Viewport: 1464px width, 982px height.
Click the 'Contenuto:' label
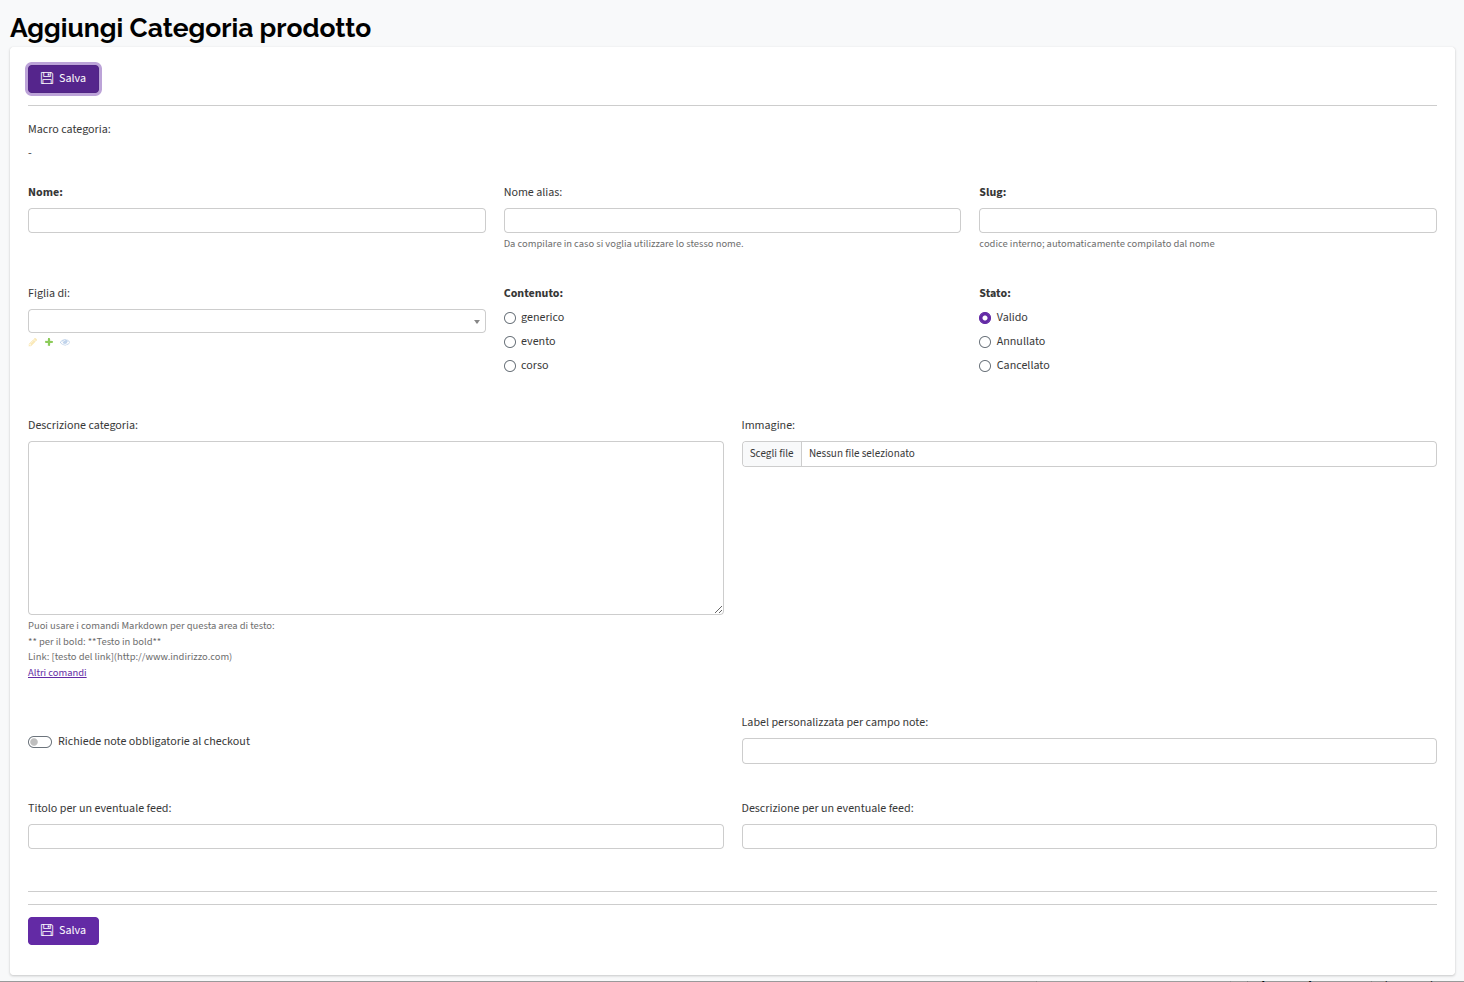[x=533, y=293]
